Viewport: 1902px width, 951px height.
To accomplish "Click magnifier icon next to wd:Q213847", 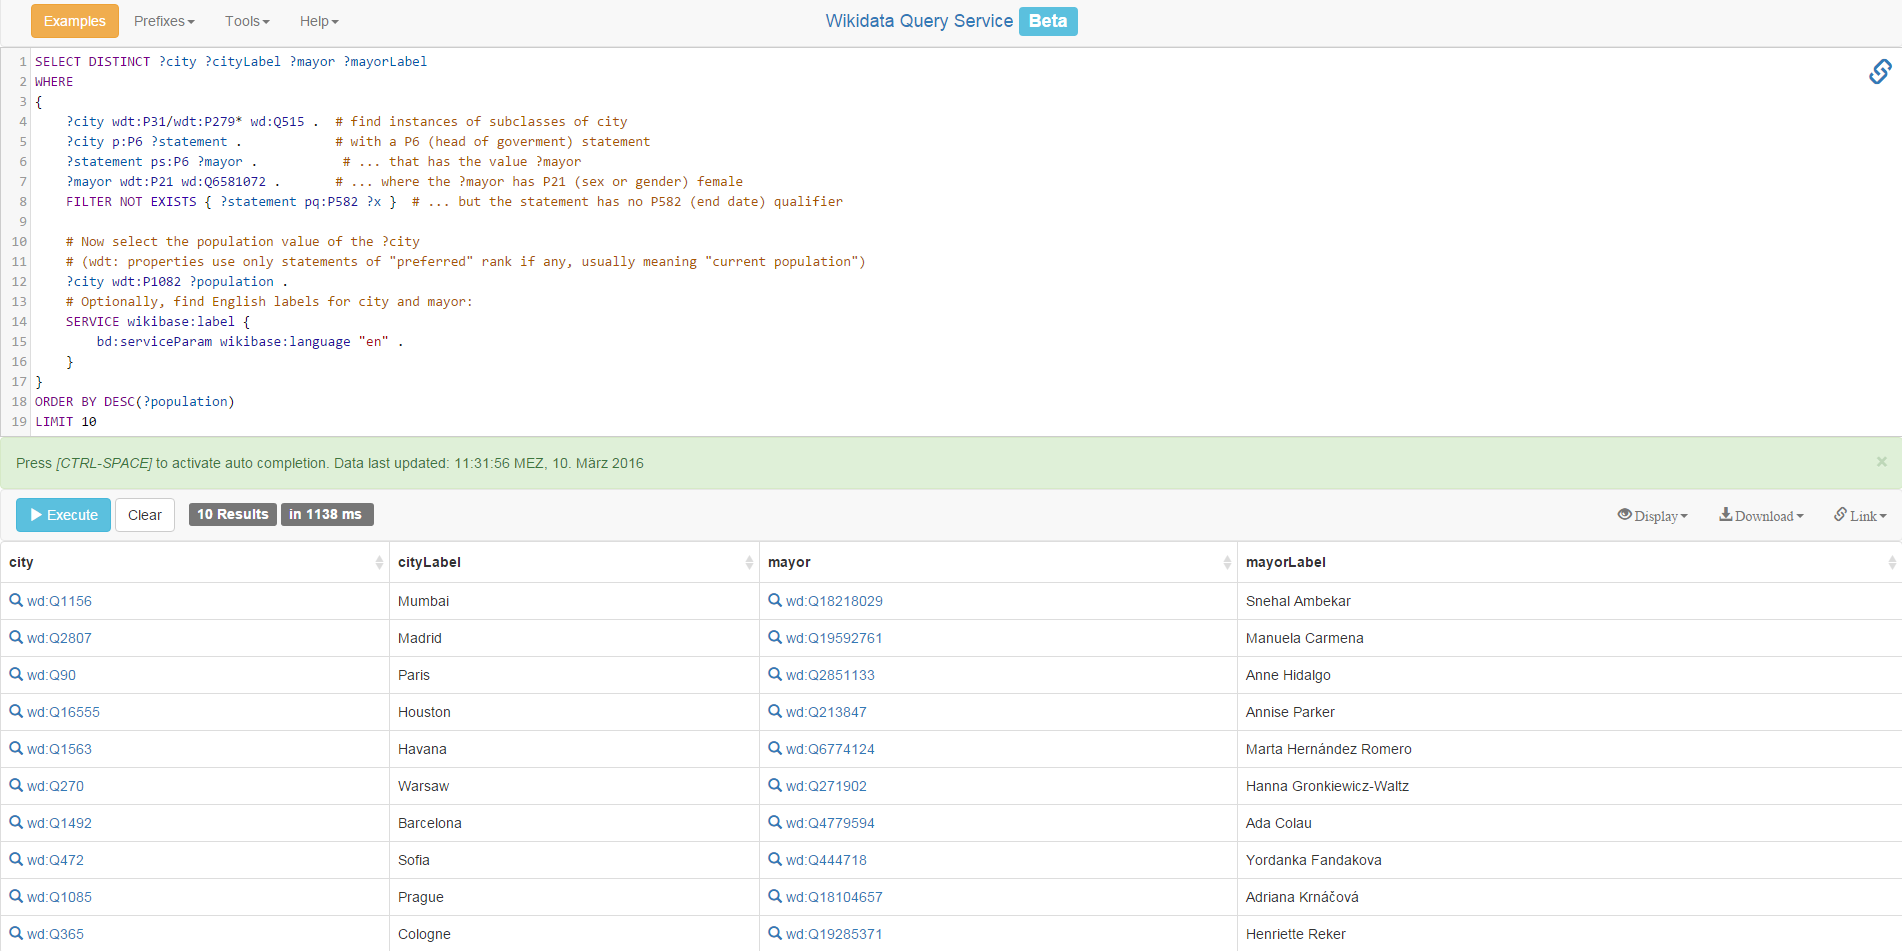I will [x=775, y=711].
